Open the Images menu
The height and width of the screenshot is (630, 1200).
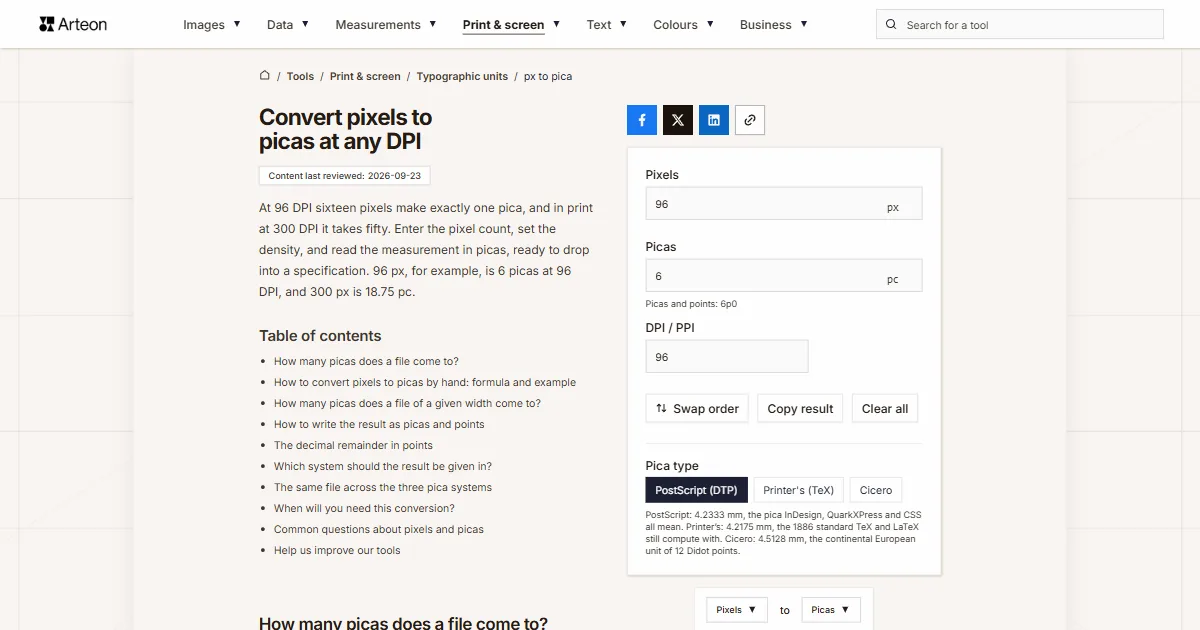(212, 25)
